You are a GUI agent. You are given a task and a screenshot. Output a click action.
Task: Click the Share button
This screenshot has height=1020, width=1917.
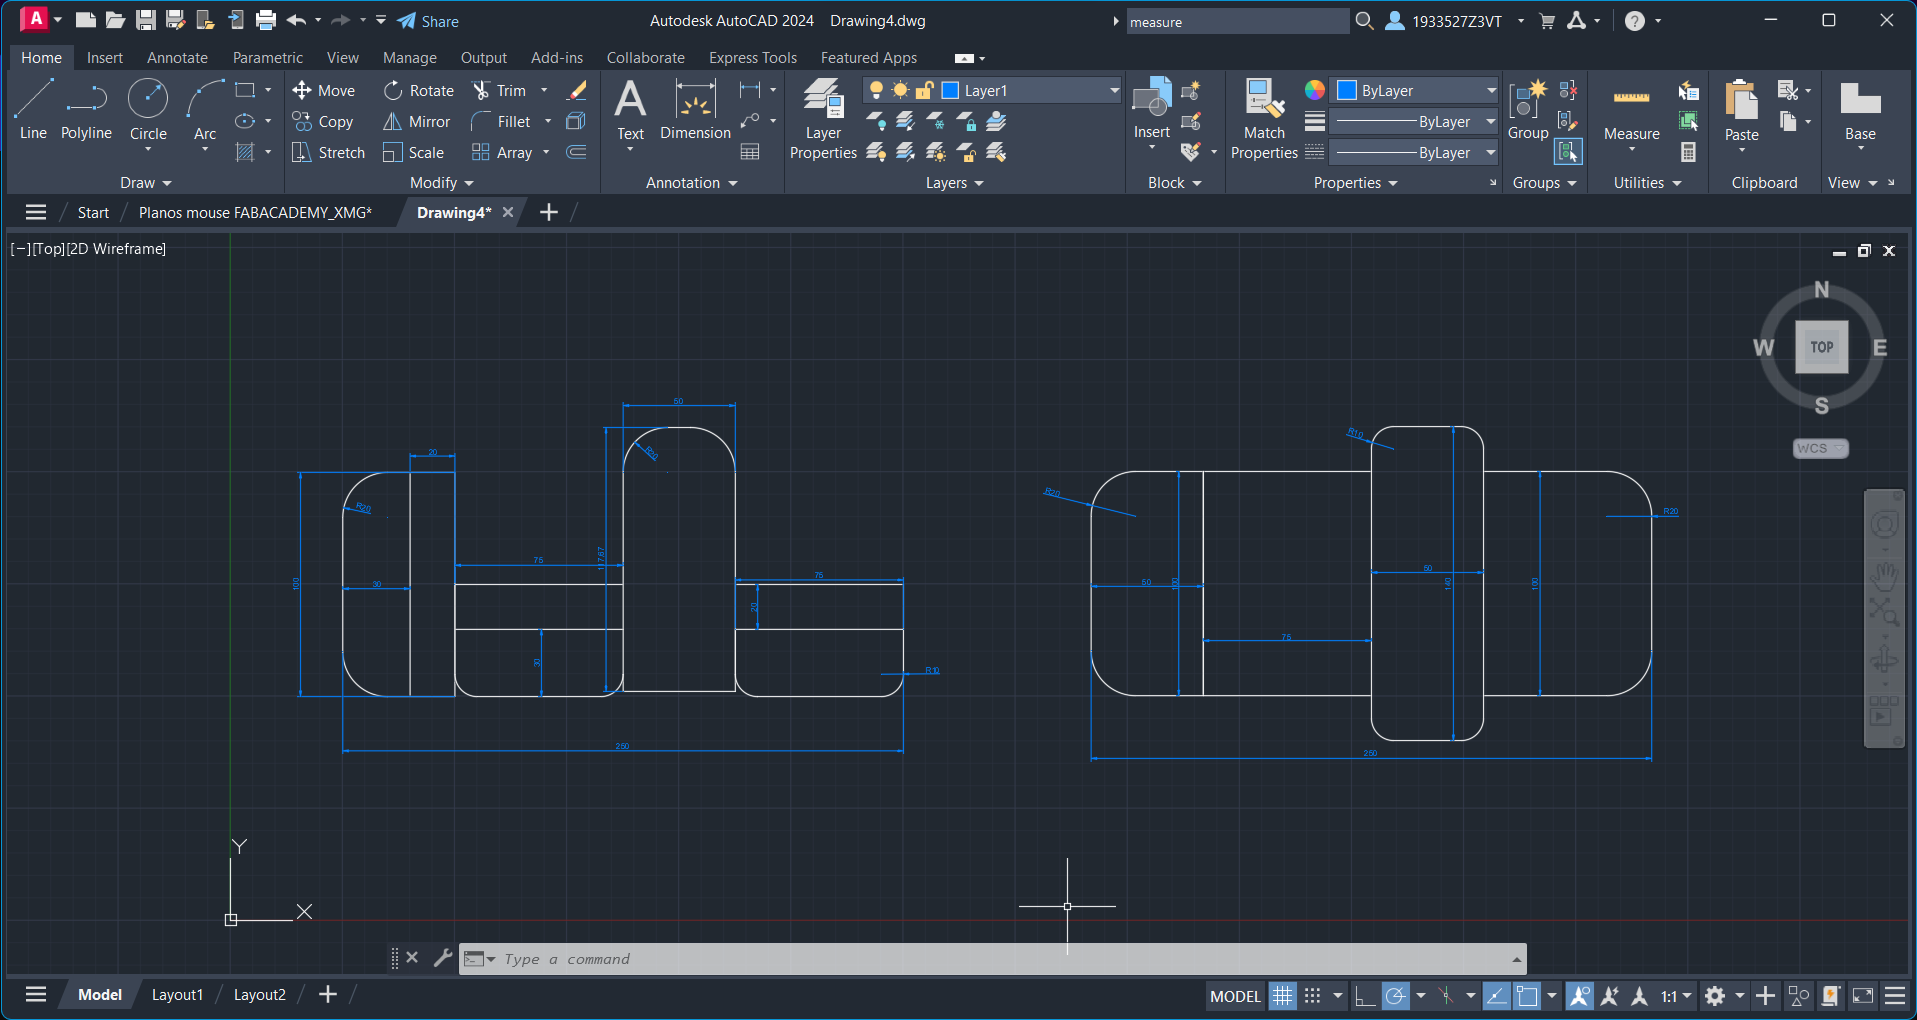point(428,21)
